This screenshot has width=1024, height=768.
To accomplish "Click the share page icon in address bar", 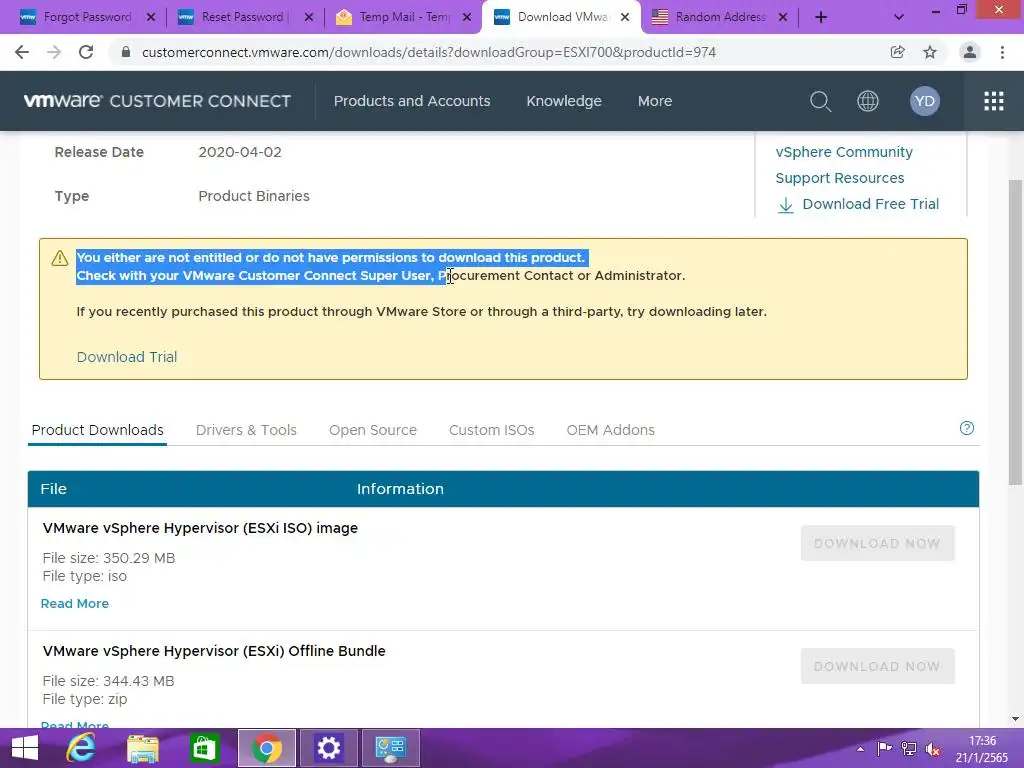I will pos(897,52).
